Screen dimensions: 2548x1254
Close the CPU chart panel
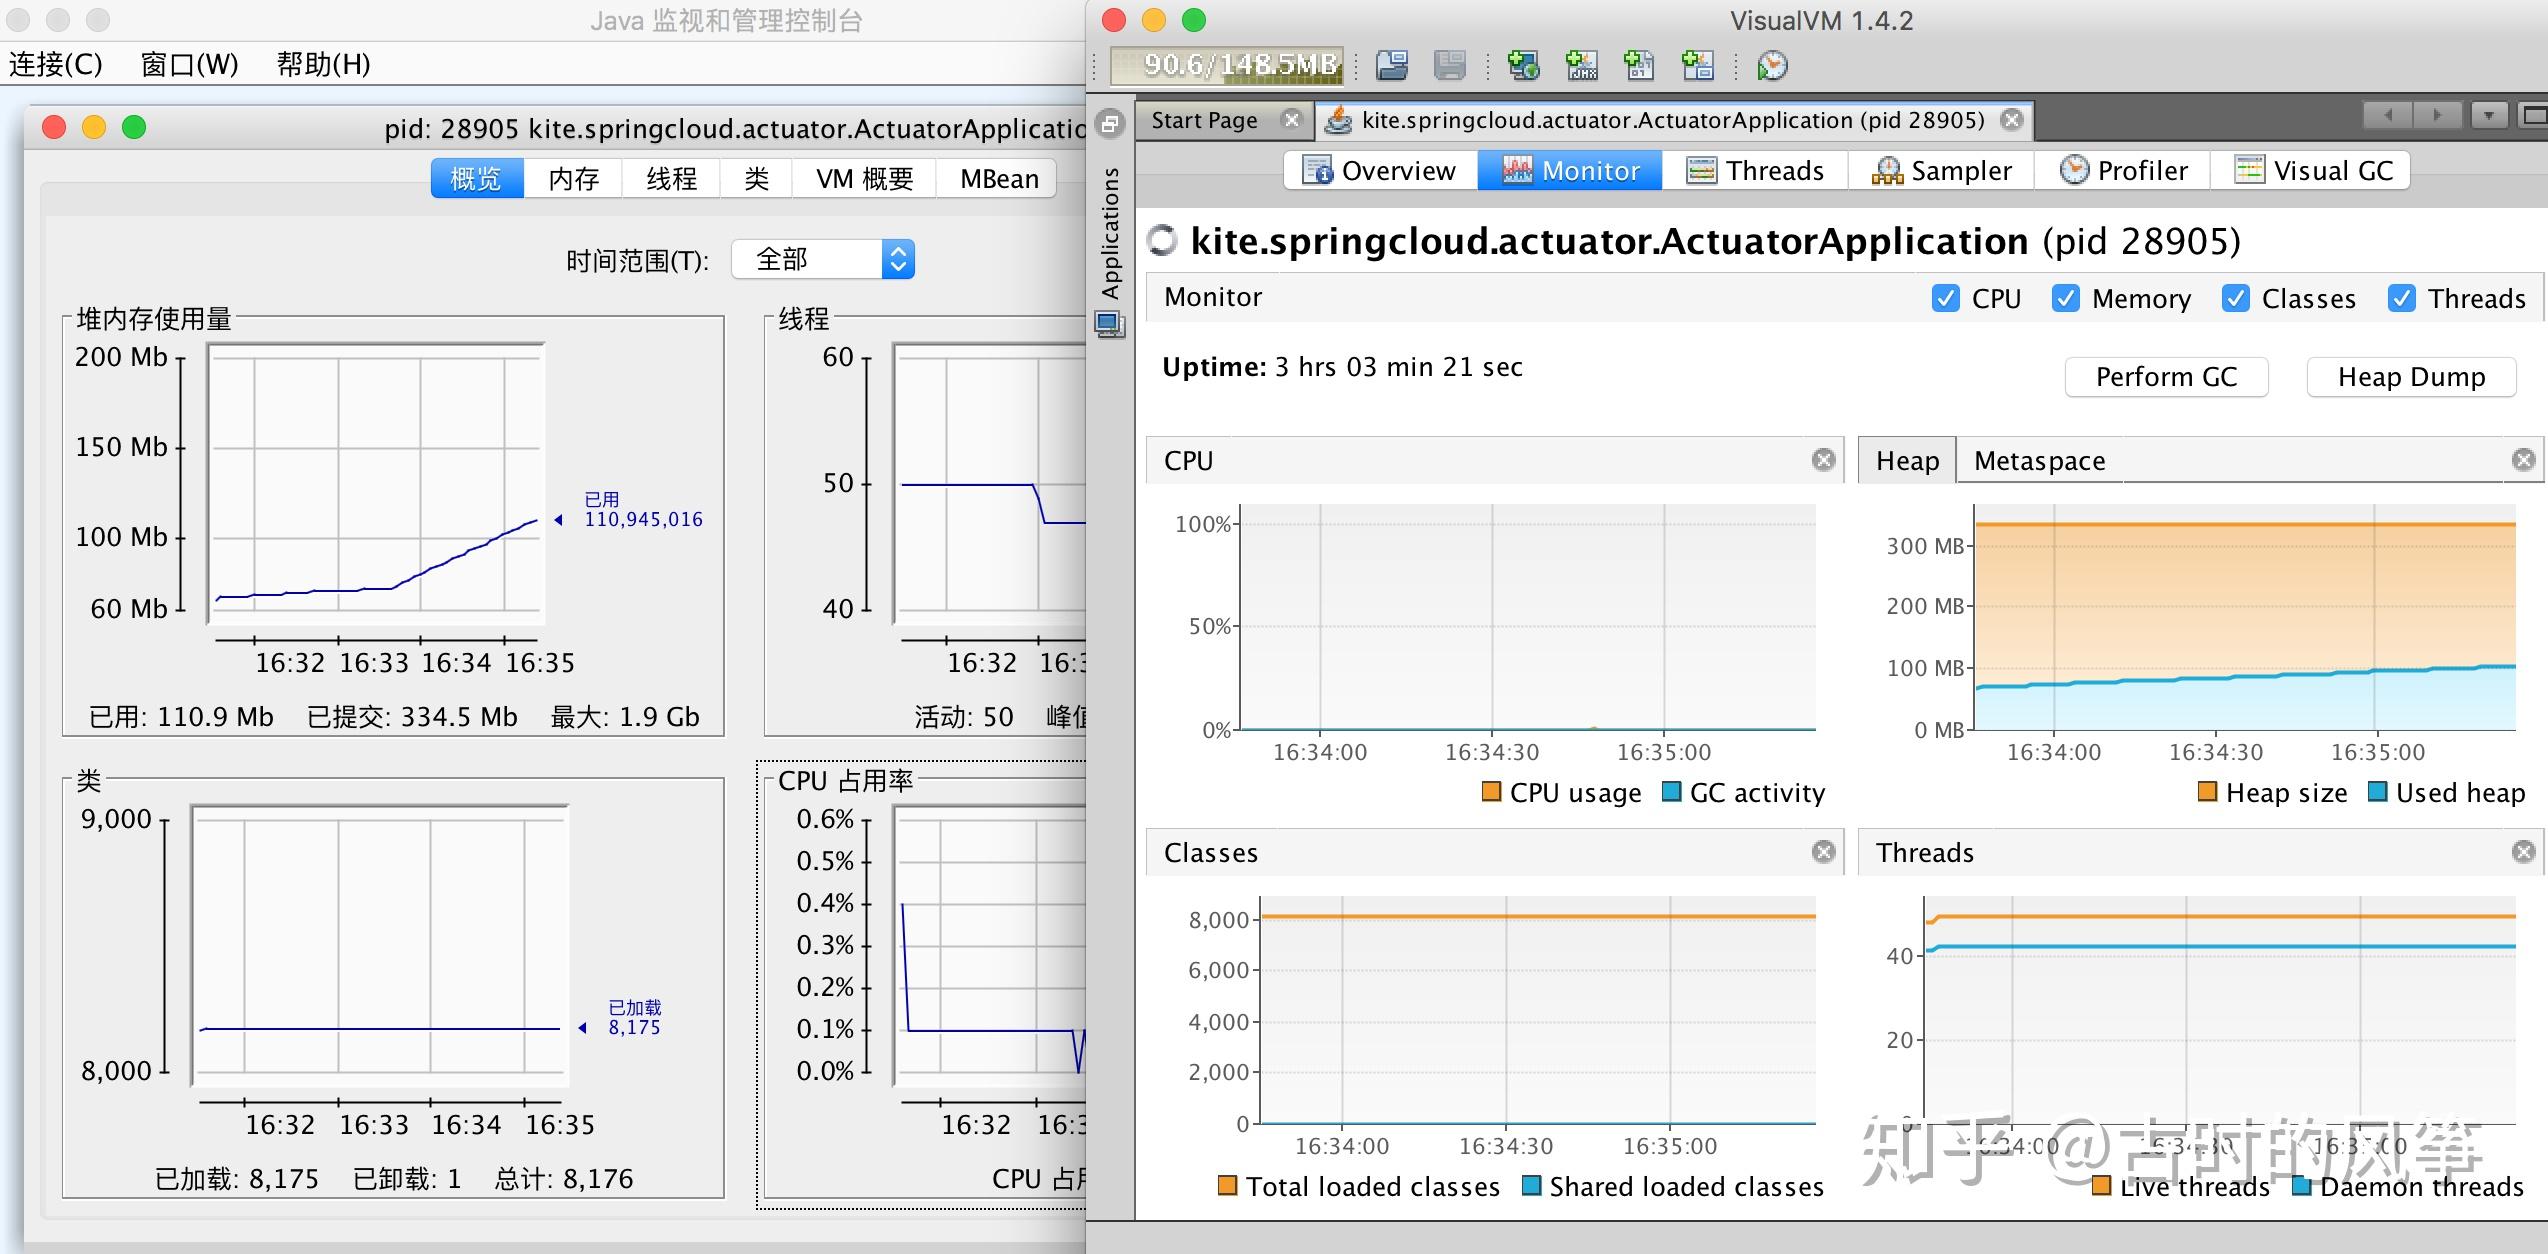(x=1824, y=460)
